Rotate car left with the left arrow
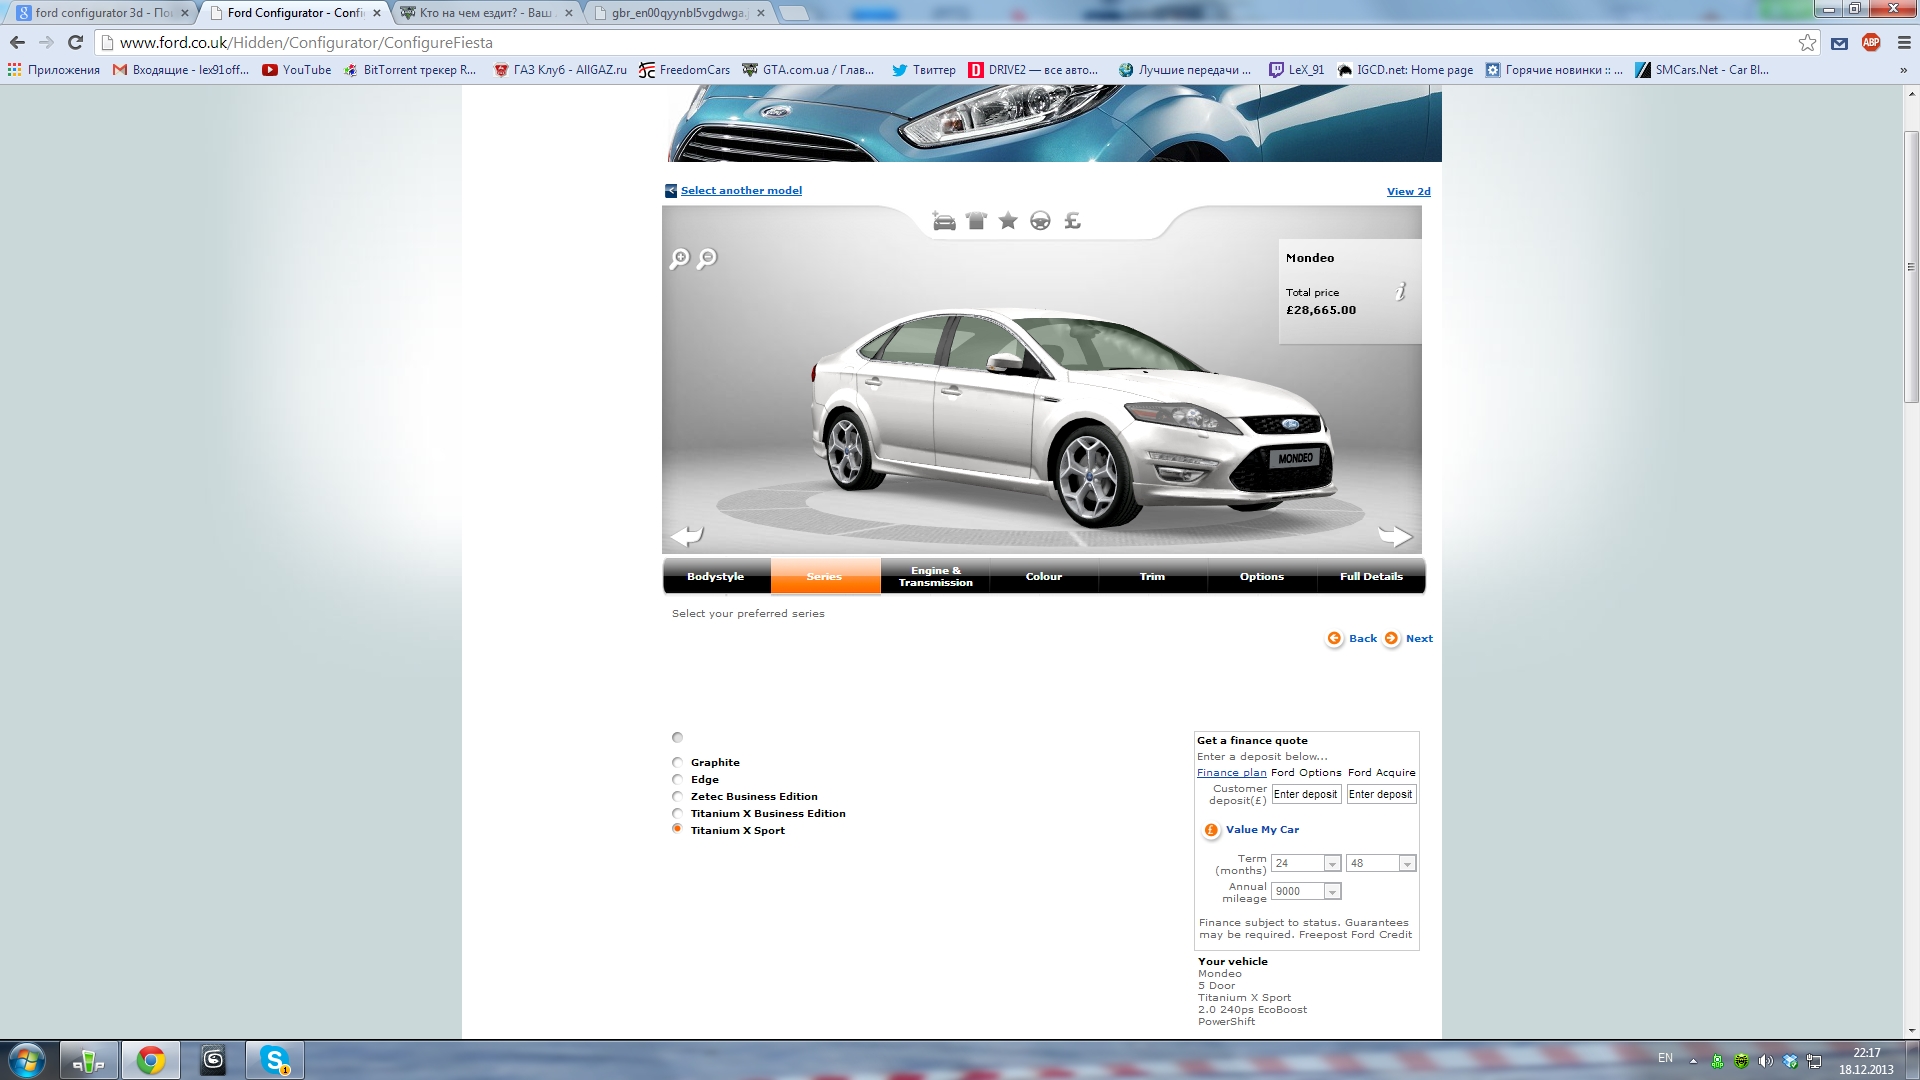The height and width of the screenshot is (1080, 1920). [x=687, y=536]
